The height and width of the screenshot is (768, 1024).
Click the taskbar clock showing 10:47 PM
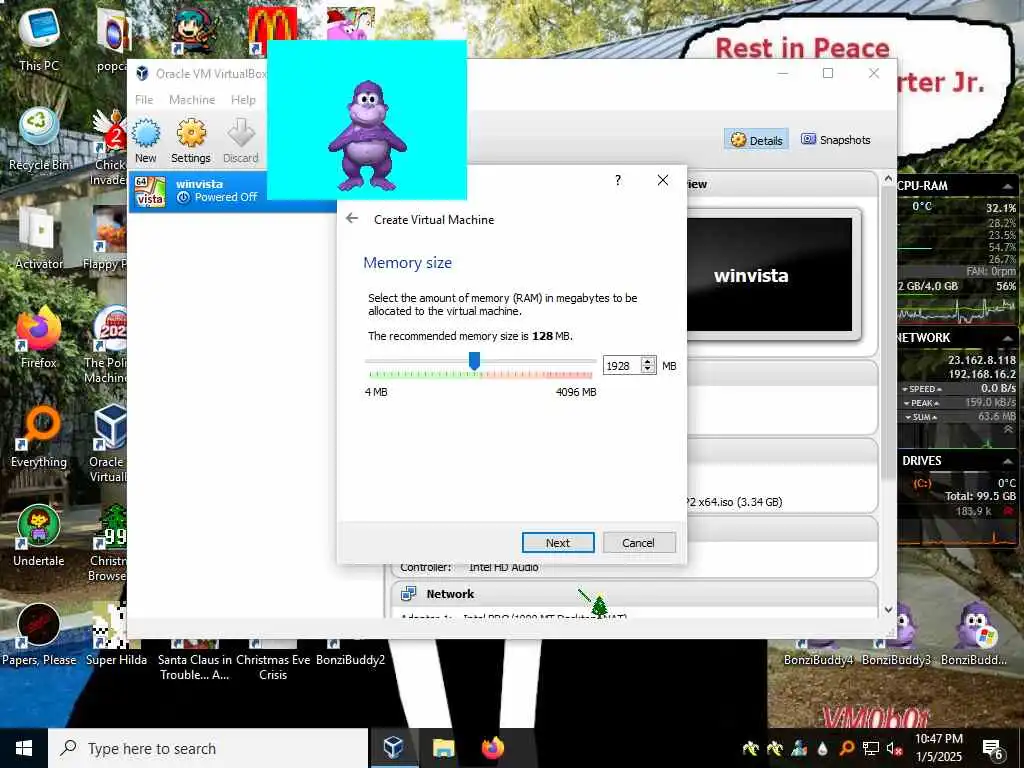pos(938,748)
